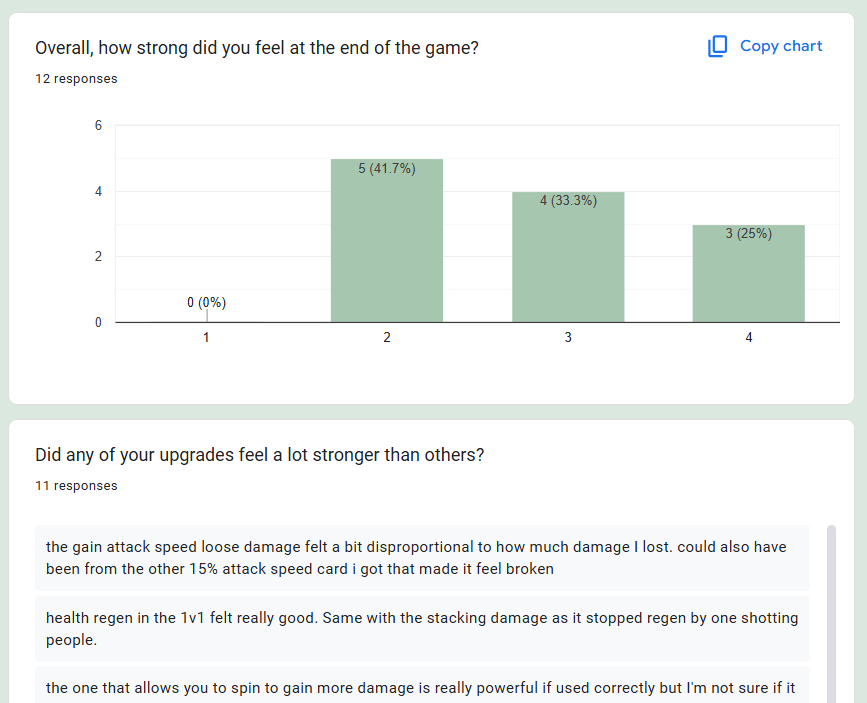Click the bar labeled 4 (33.3%)
Screen dimensions: 867x703
(568, 257)
